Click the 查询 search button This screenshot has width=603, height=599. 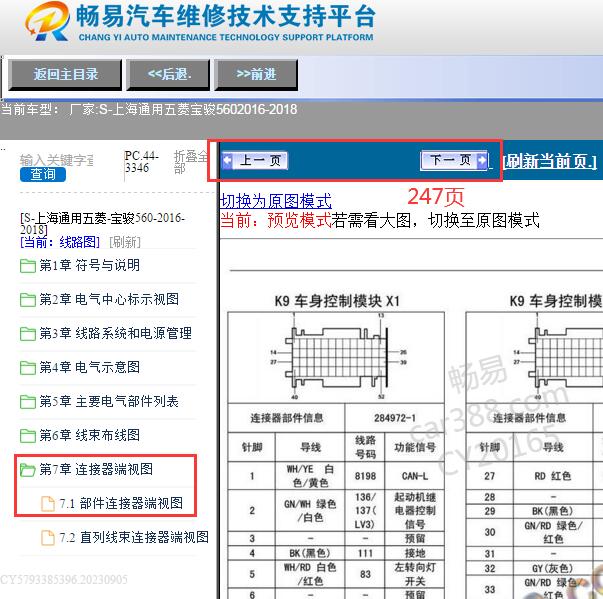pos(43,174)
